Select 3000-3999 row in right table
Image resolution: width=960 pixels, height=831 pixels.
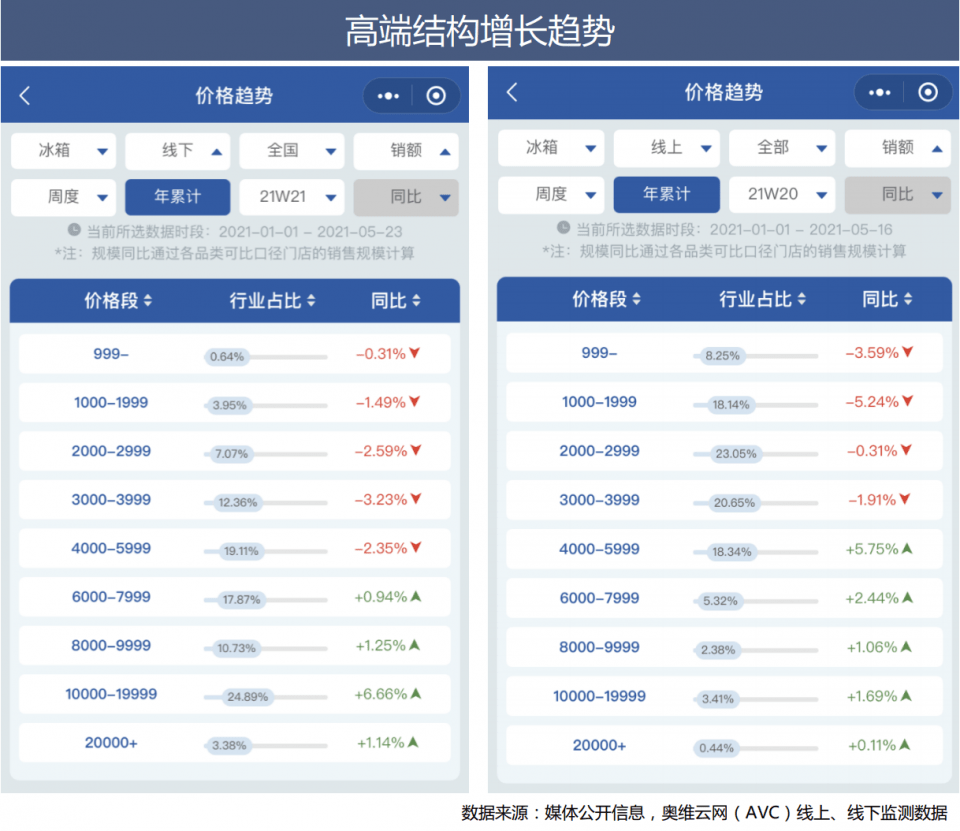pos(724,500)
